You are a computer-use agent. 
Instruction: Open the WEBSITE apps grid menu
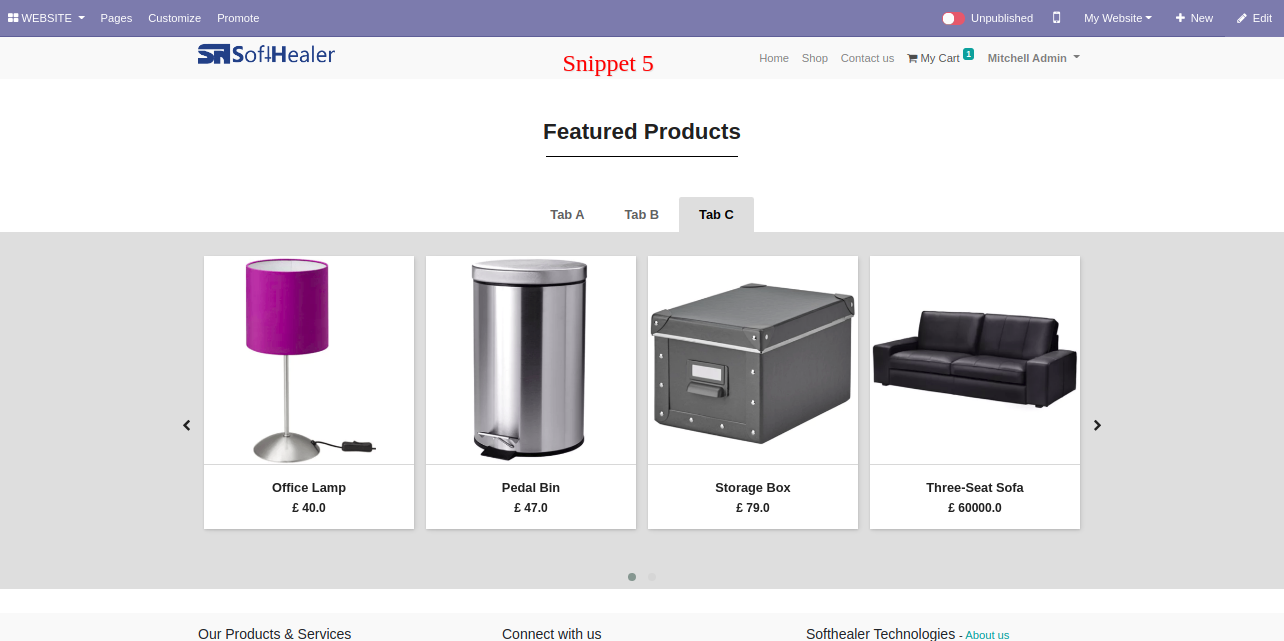coord(46,18)
